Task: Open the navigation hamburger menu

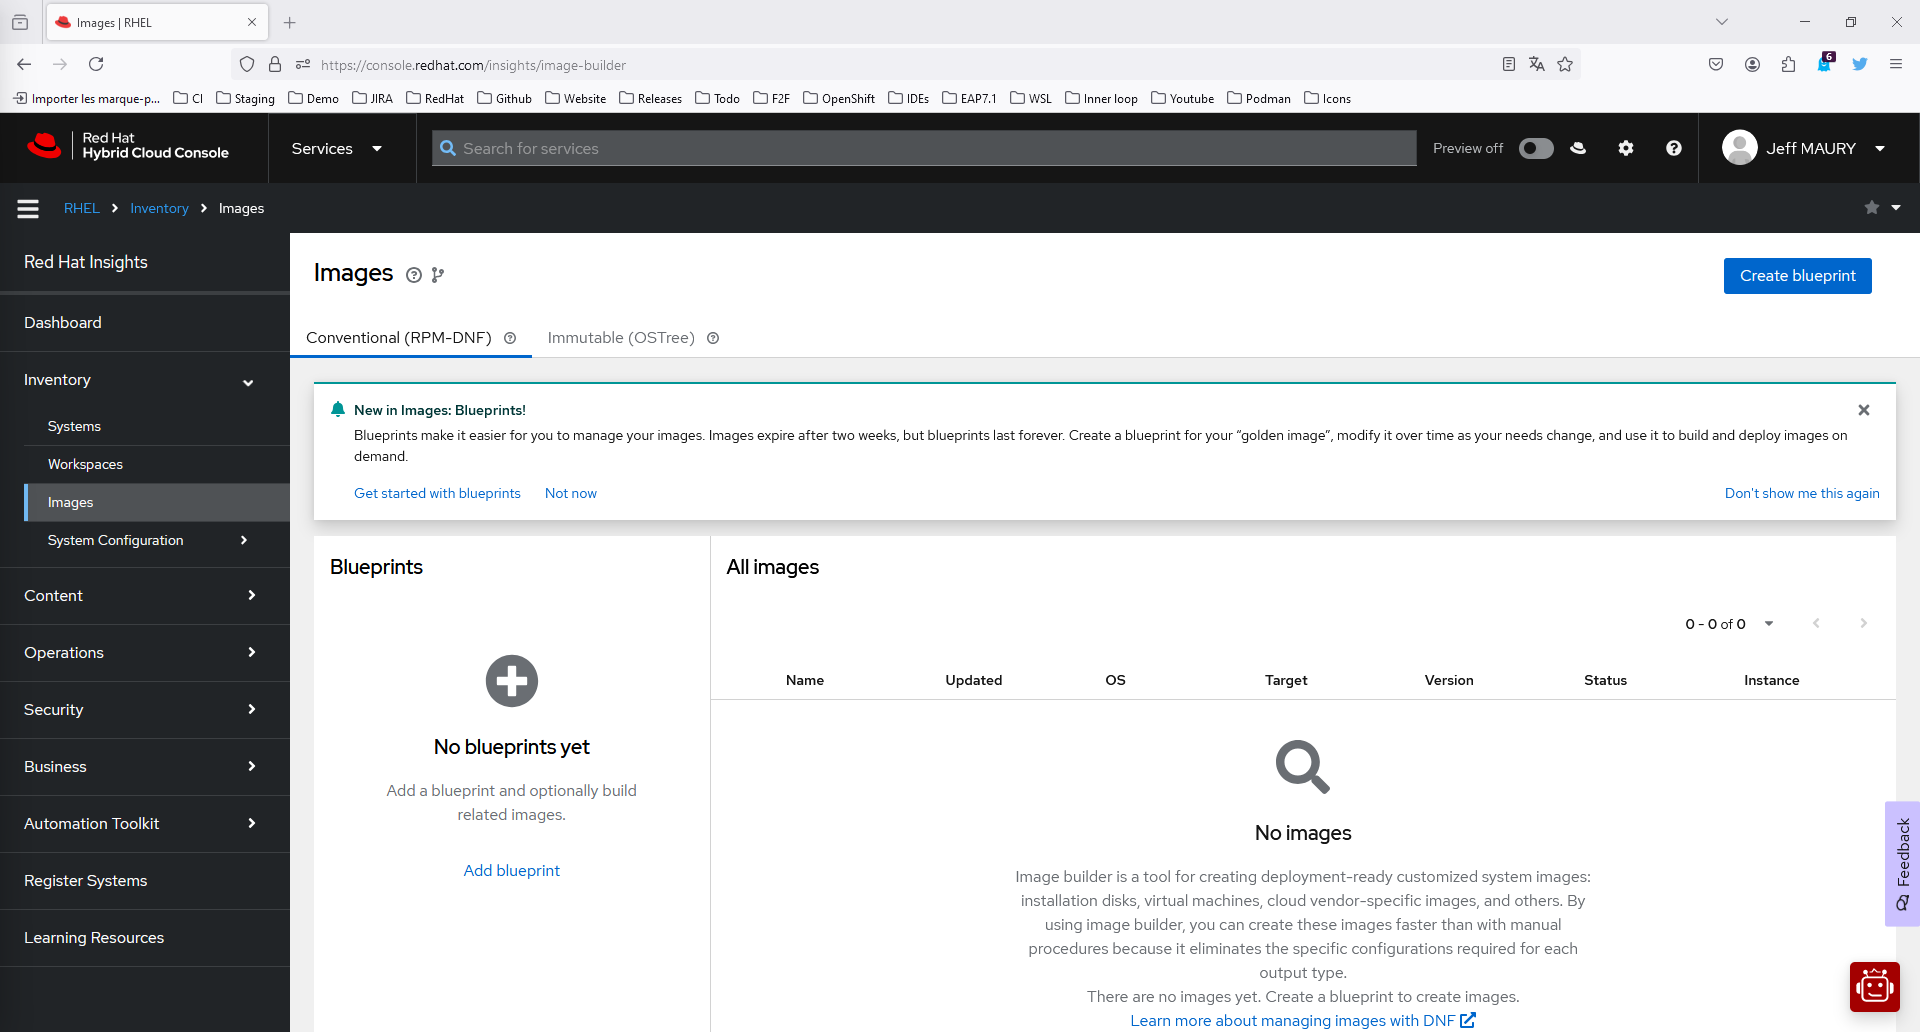Action: [27, 208]
